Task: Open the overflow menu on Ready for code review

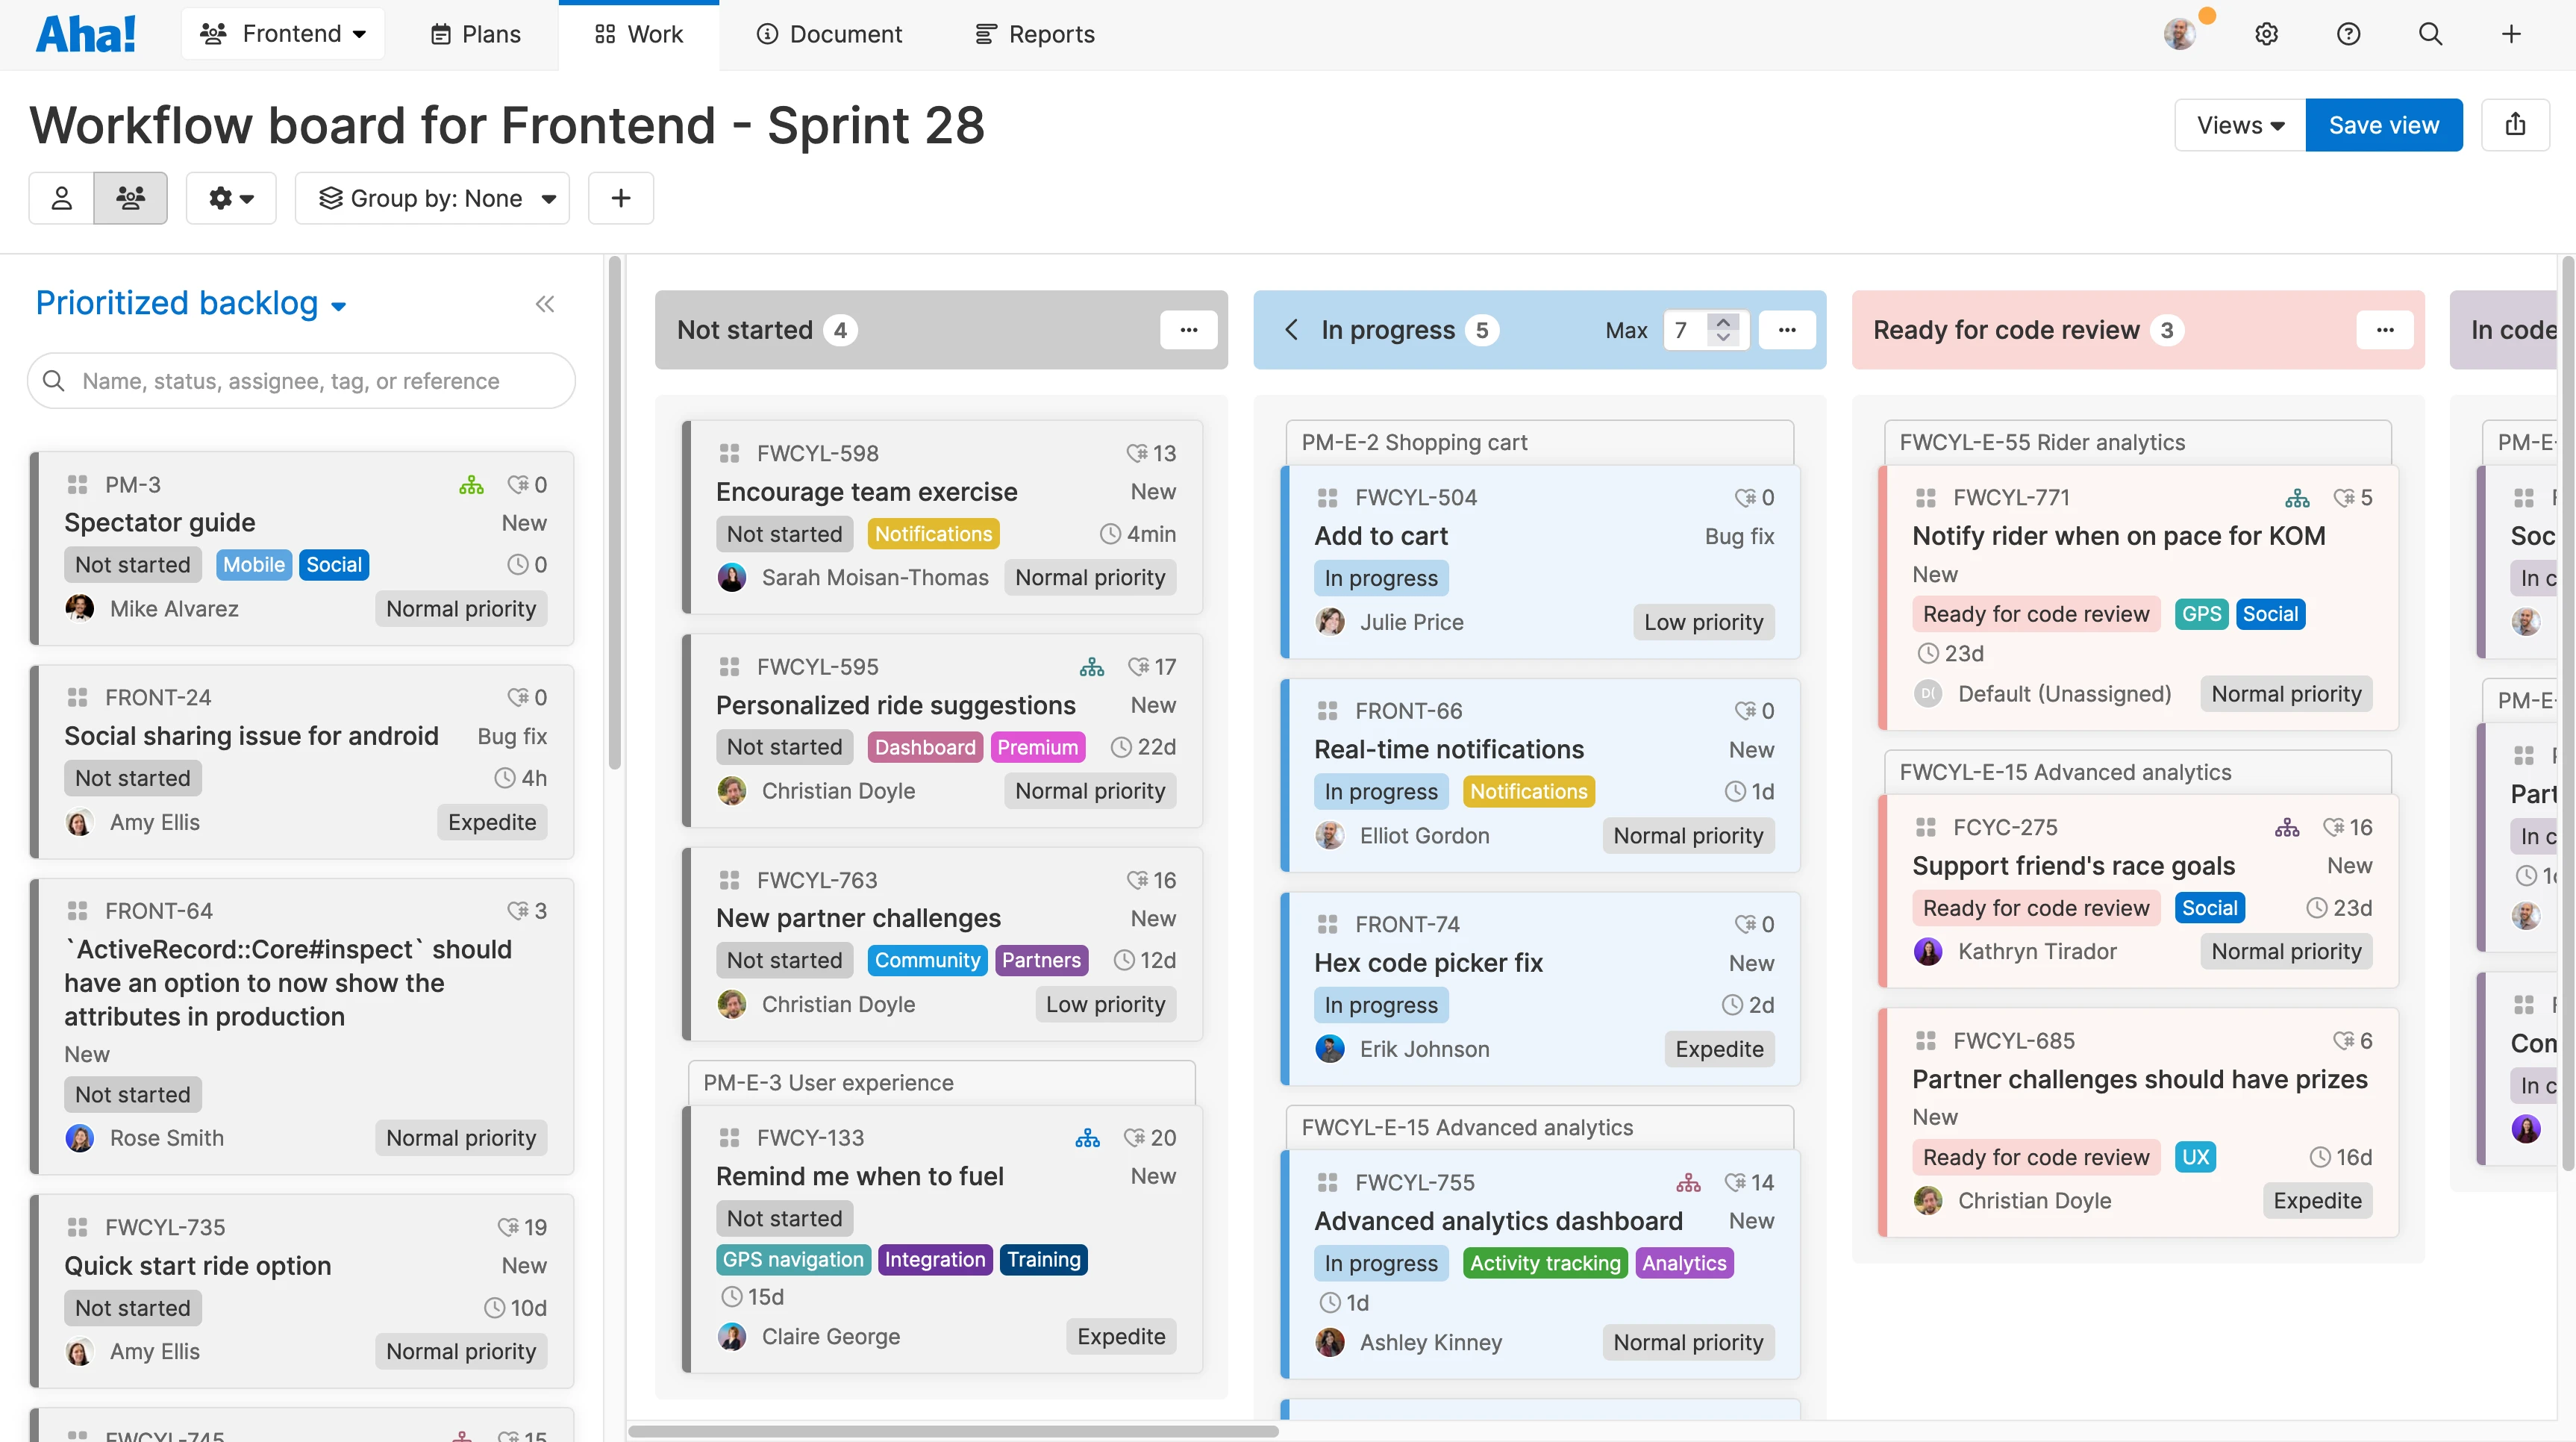Action: 2386,329
